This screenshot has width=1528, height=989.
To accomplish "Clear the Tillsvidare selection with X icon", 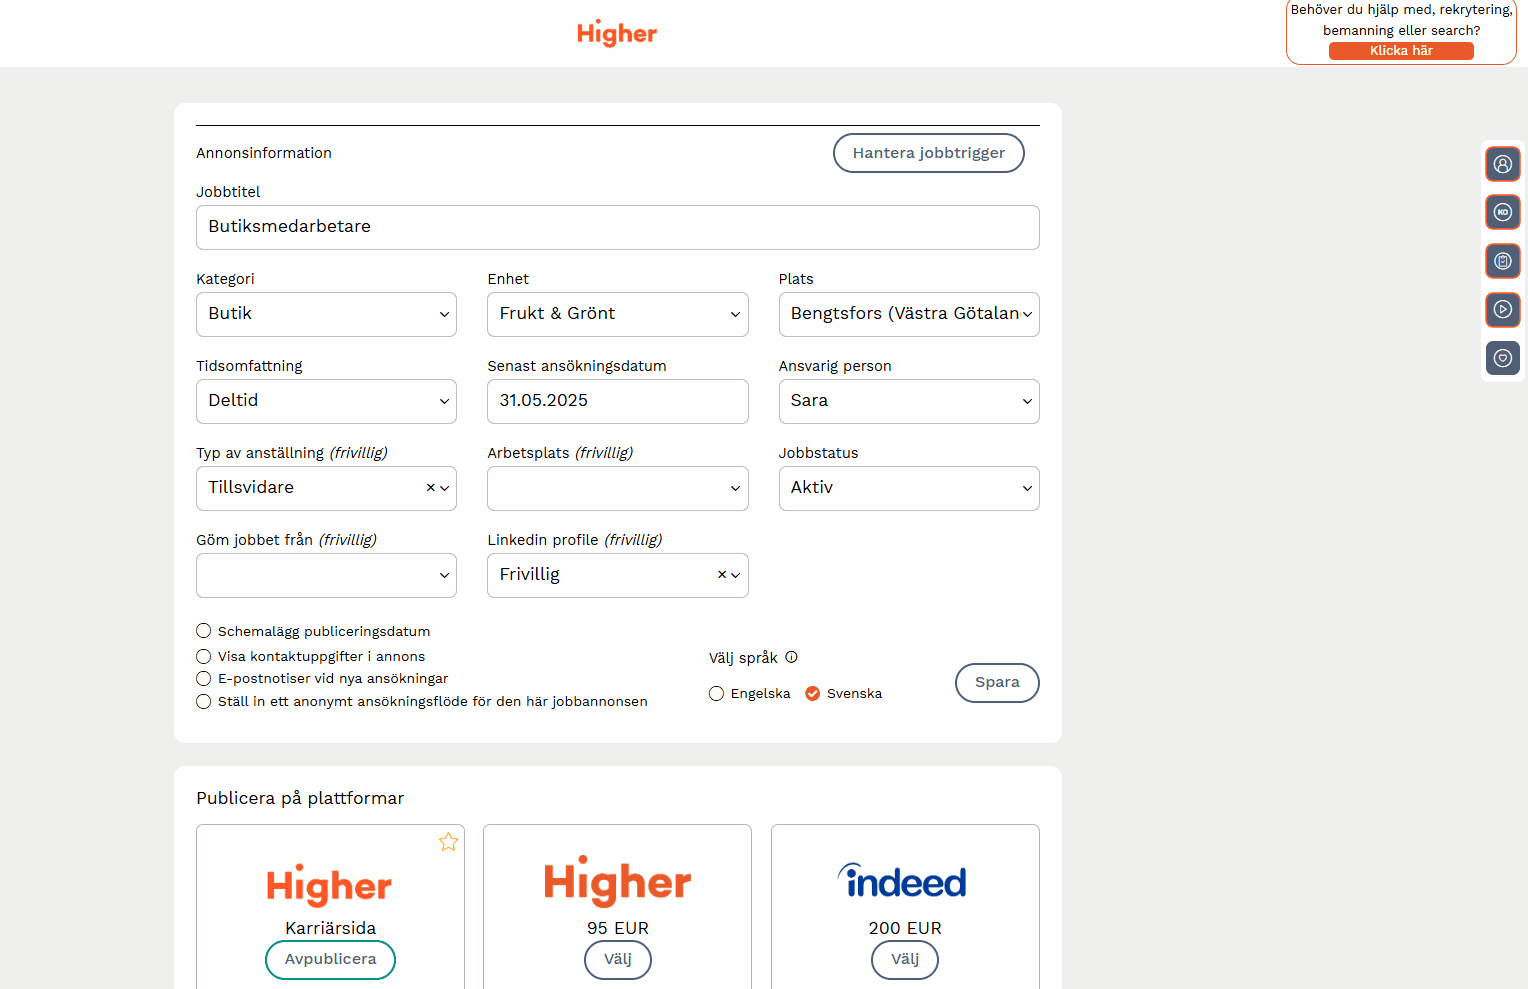I will [x=431, y=488].
